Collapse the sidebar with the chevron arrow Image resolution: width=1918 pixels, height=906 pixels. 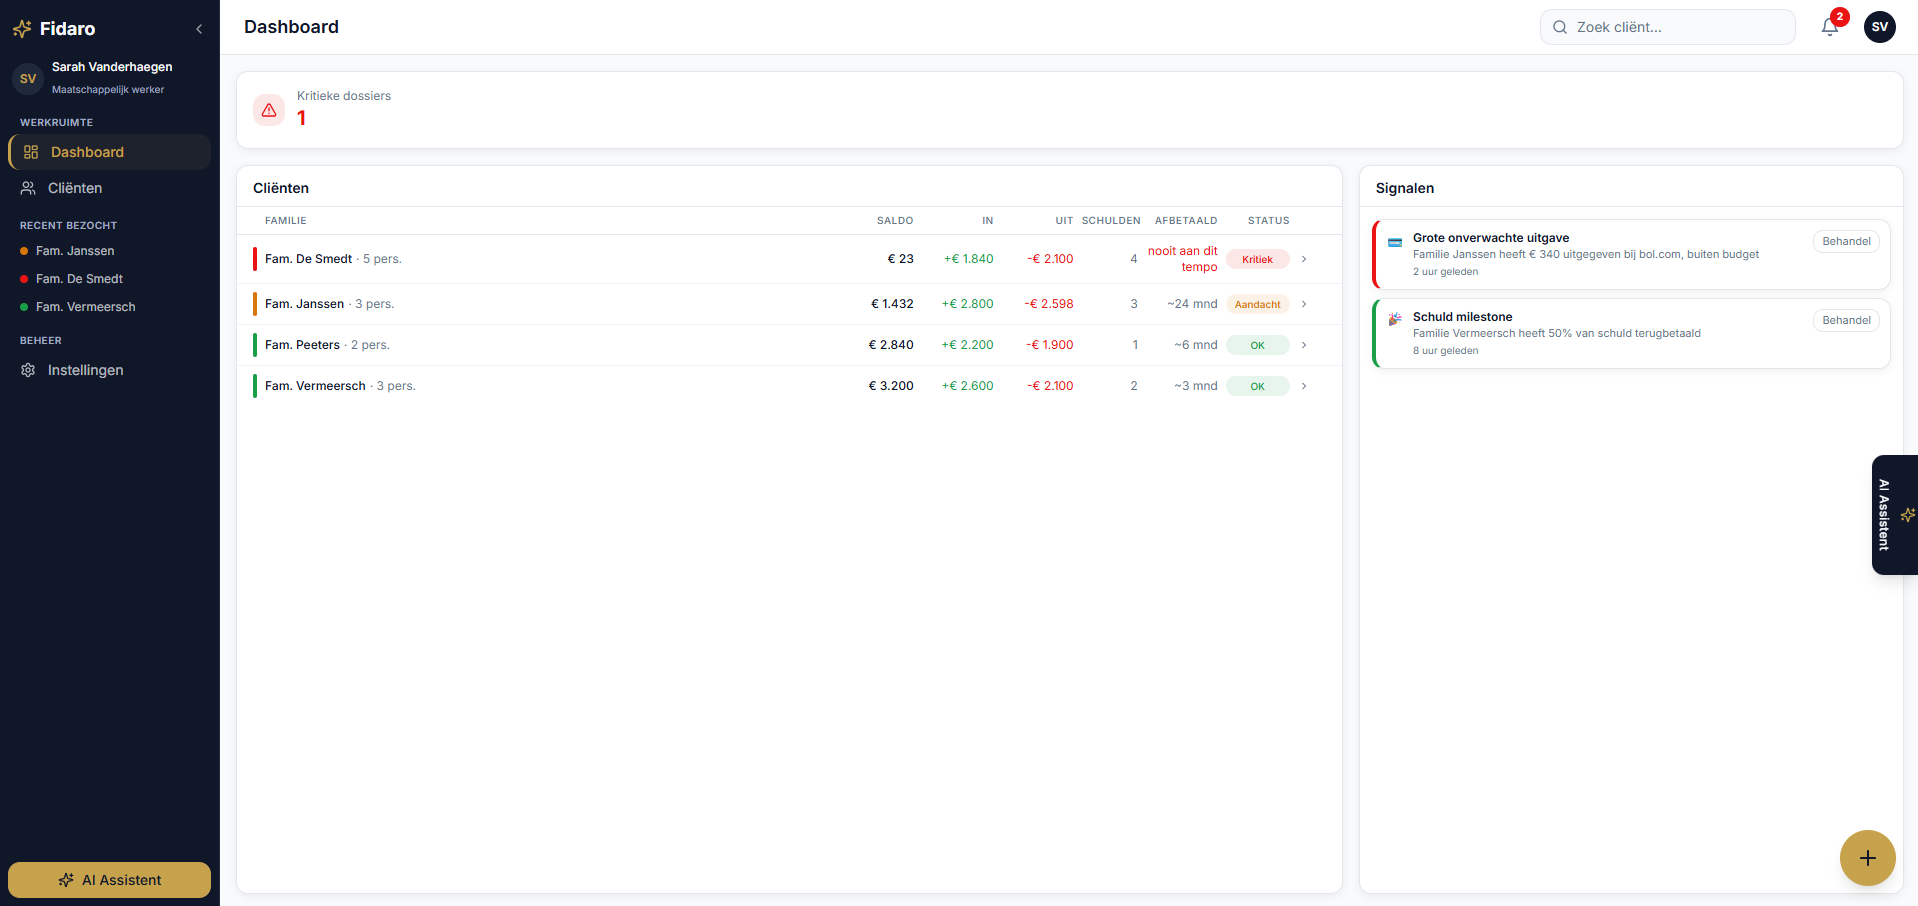click(198, 28)
